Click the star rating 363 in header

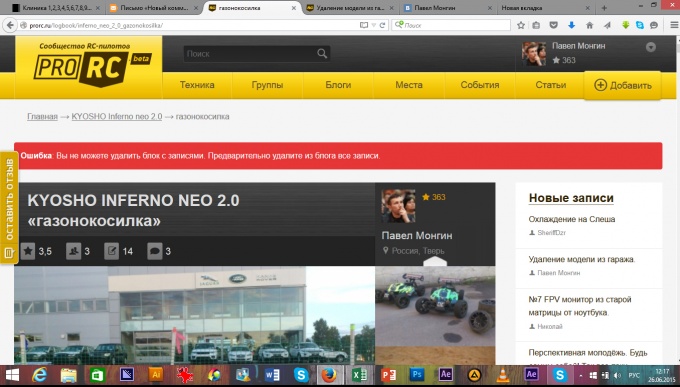click(564, 60)
